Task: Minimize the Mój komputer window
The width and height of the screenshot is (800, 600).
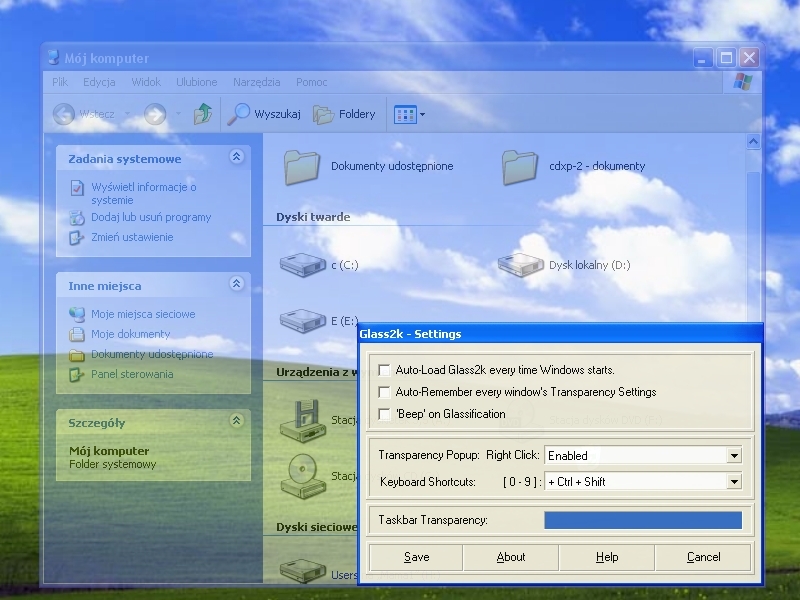Action: point(703,58)
